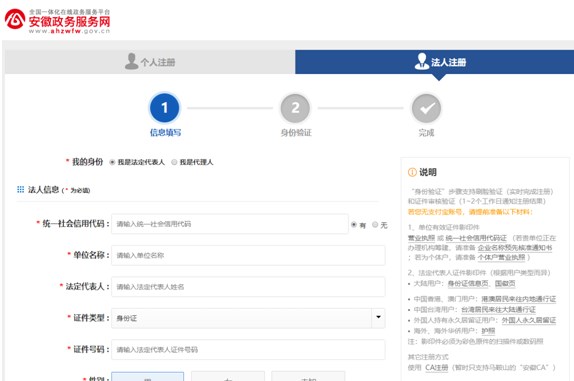Open the 国徽页 link
The height and width of the screenshot is (381, 574).
pos(505,283)
